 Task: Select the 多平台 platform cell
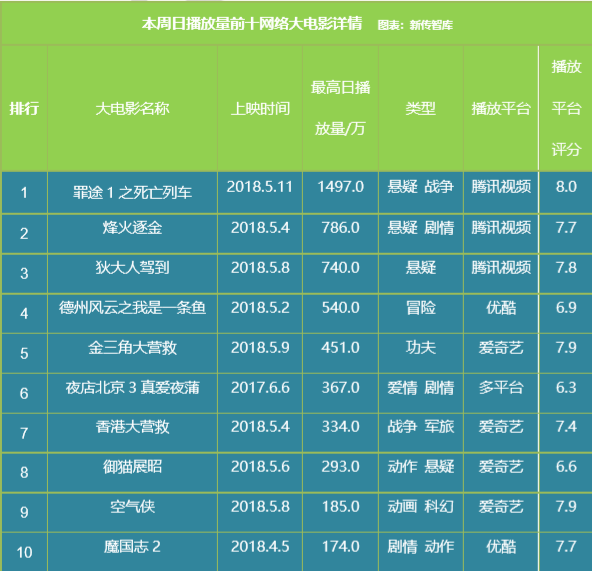(x=501, y=394)
